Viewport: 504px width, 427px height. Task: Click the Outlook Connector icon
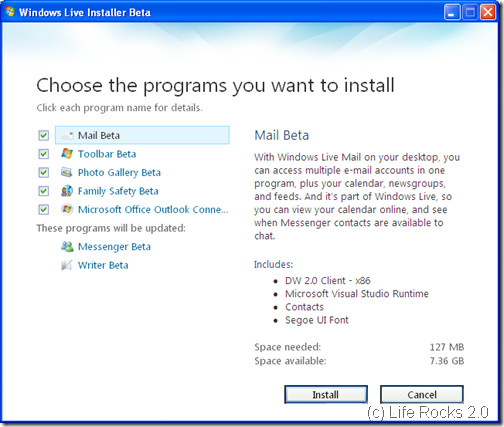click(67, 209)
